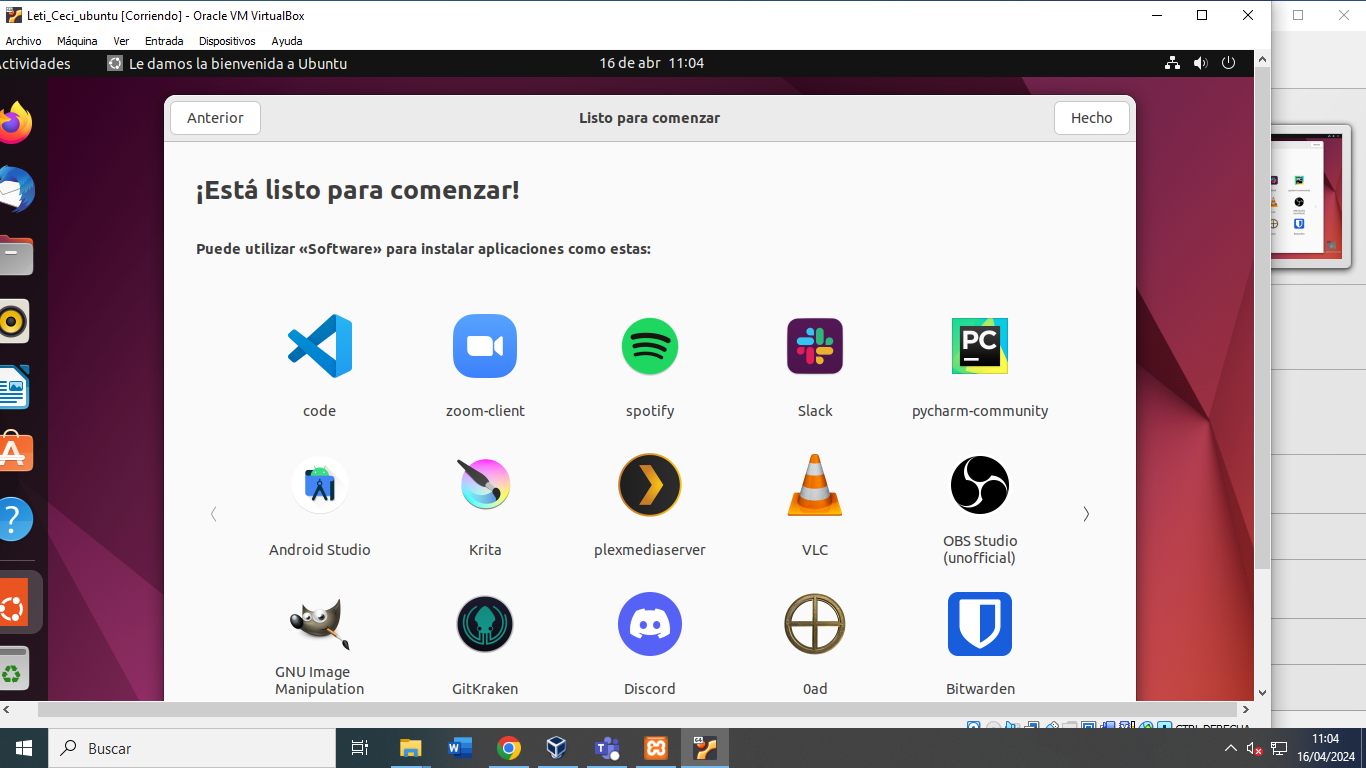
Task: Open the Krita paintbrush icon
Action: [x=485, y=485]
